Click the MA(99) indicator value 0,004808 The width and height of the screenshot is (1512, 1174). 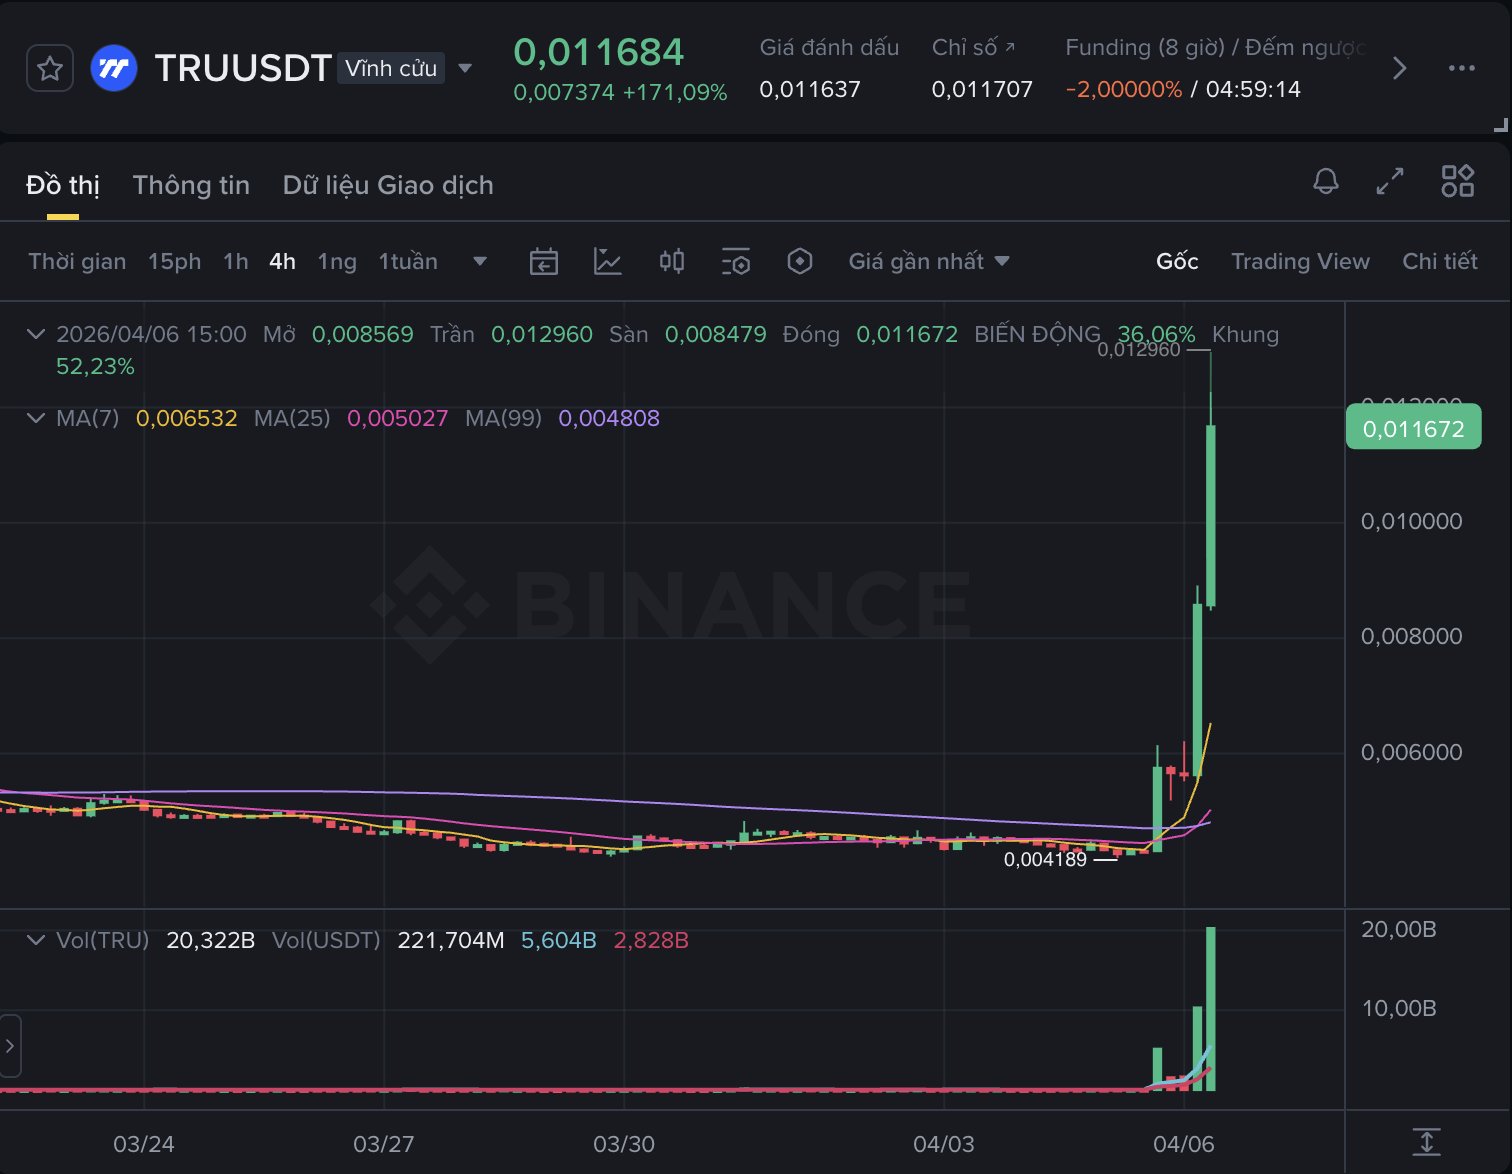pyautogui.click(x=609, y=418)
